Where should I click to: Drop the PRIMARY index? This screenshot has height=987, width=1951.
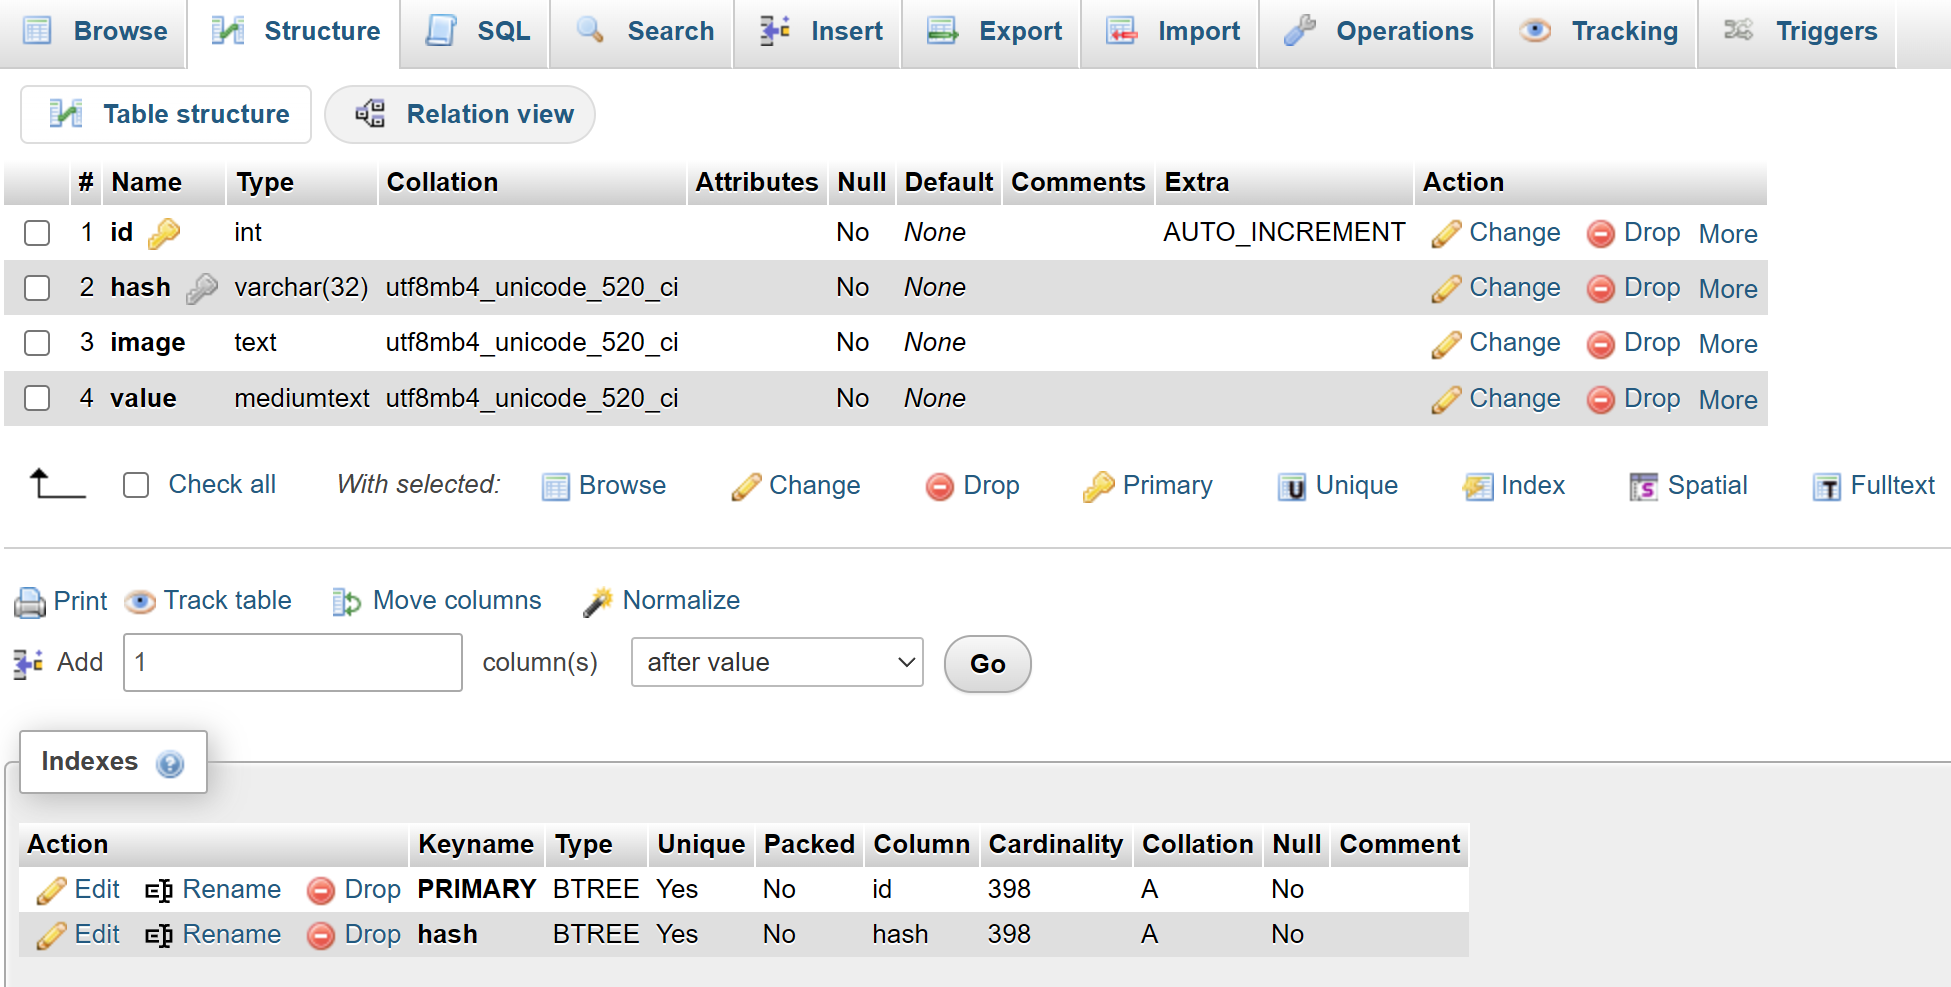(354, 890)
